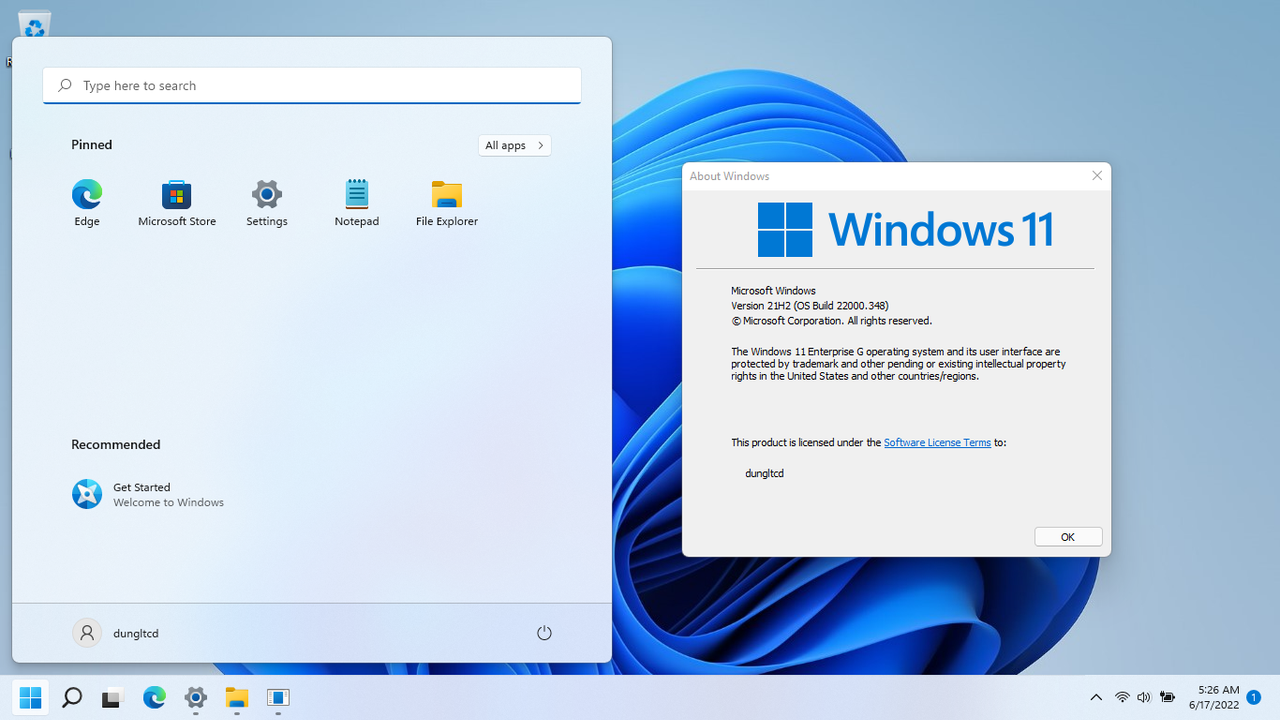The image size is (1280, 720).
Task: Click Microsoft Corporation copyright line
Action: click(x=832, y=321)
